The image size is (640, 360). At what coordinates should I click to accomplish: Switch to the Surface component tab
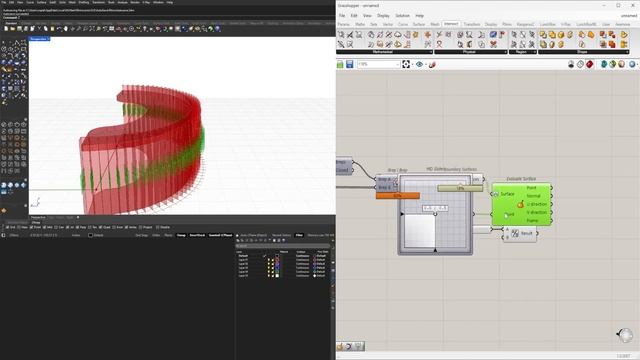point(419,24)
